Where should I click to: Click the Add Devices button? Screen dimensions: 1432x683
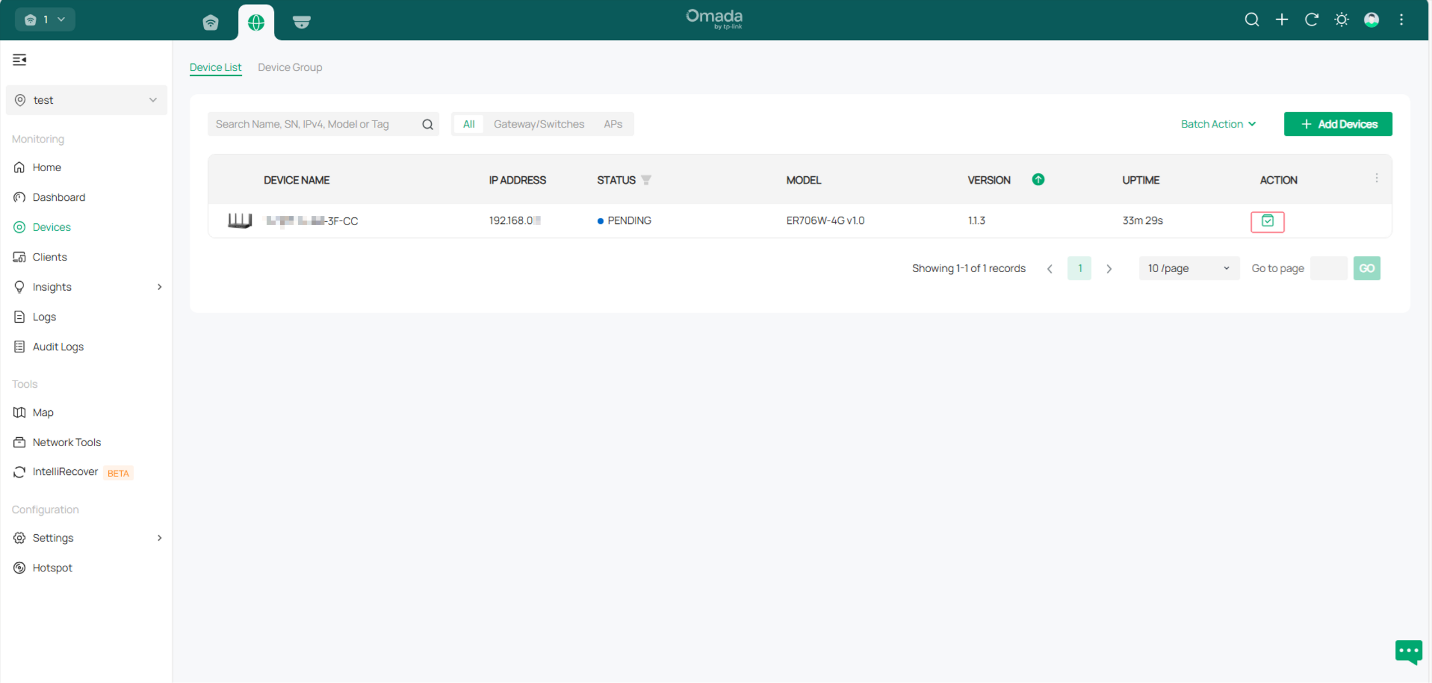[1337, 124]
